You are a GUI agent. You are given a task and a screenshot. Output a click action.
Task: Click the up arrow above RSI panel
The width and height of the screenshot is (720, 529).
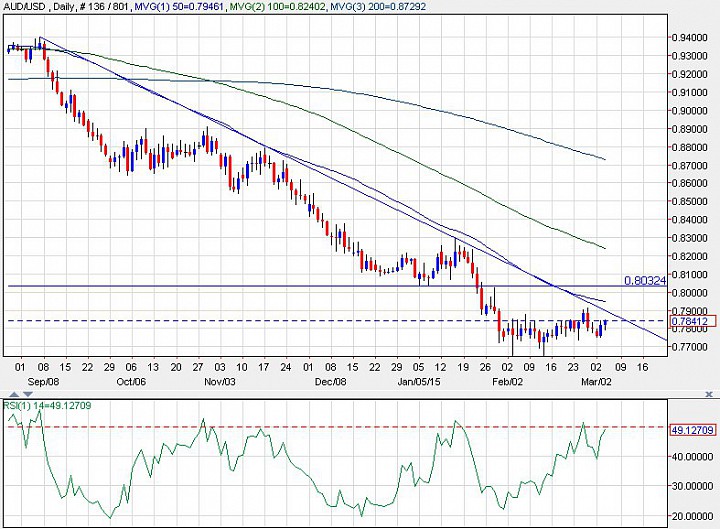14,394
